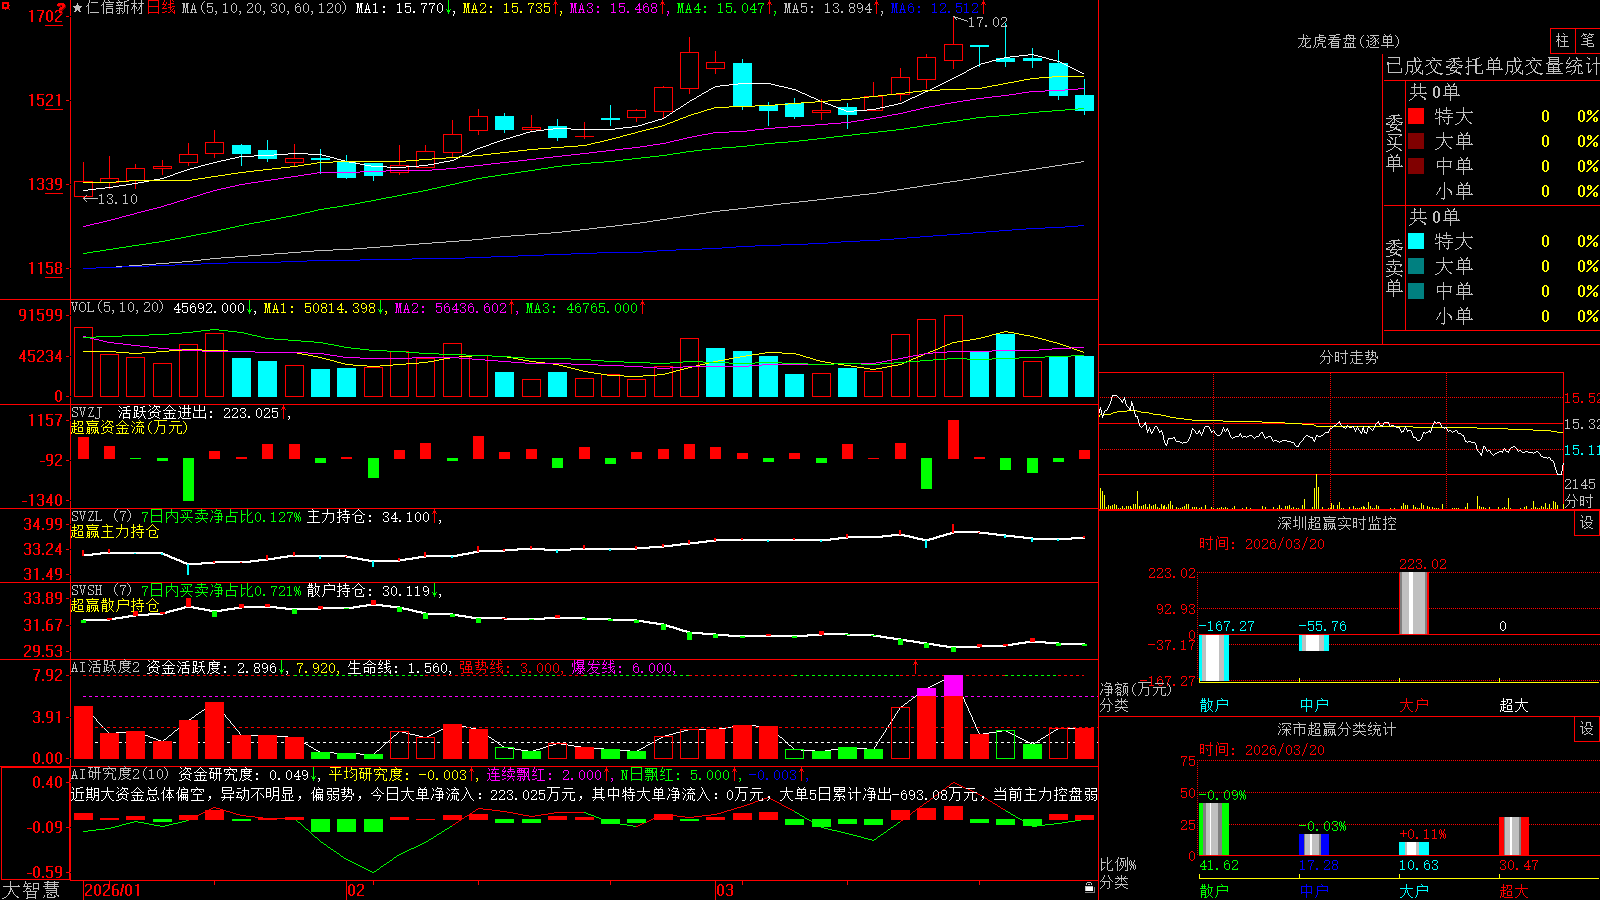Select 散户 category in 深圳超赢实时监控
Screen dimensions: 1600x900
(1214, 705)
